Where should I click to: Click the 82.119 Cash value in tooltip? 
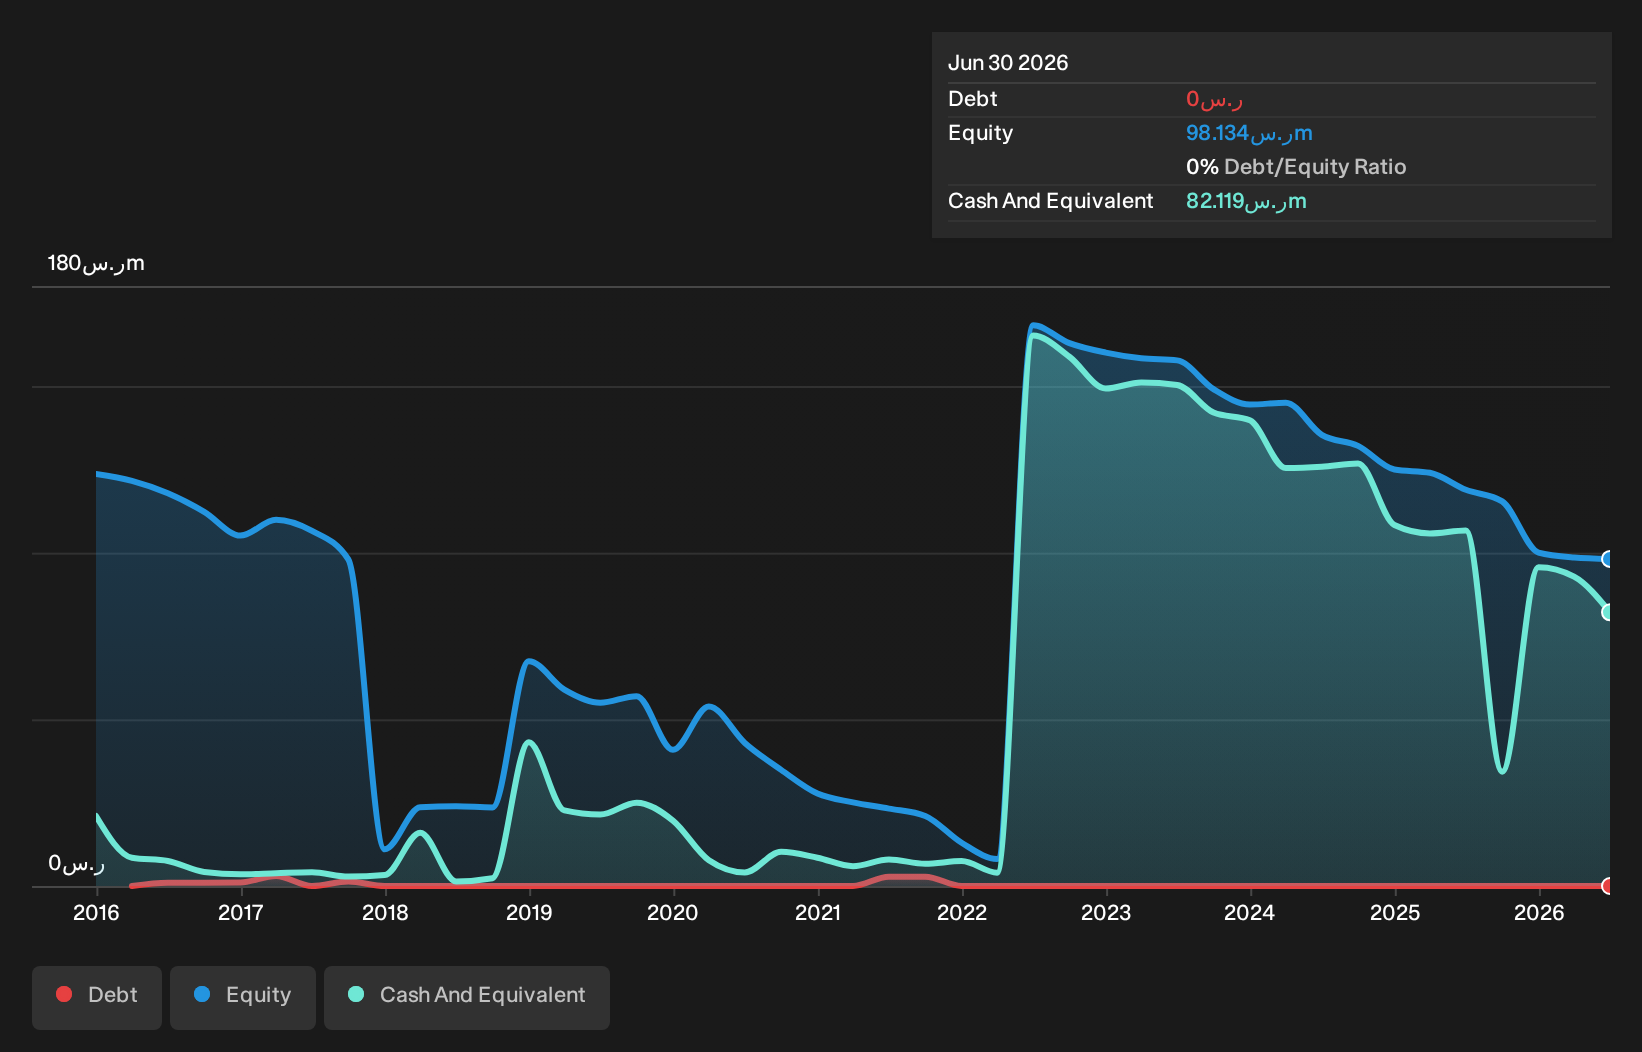1246,201
